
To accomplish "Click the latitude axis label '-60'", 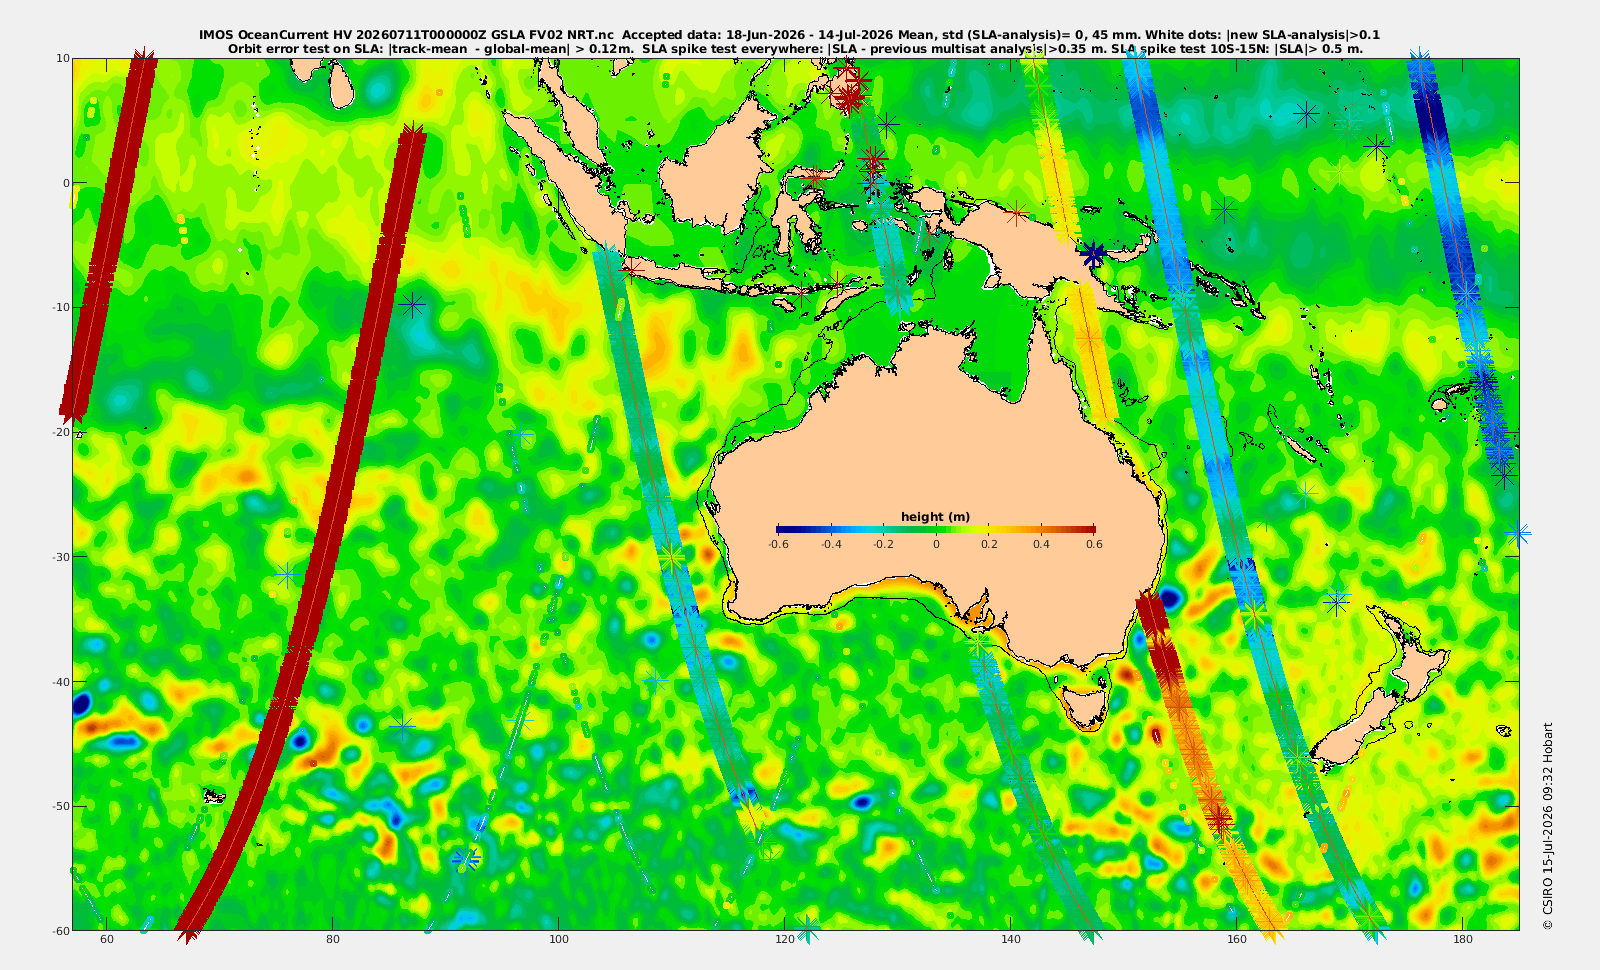I will point(60,930).
